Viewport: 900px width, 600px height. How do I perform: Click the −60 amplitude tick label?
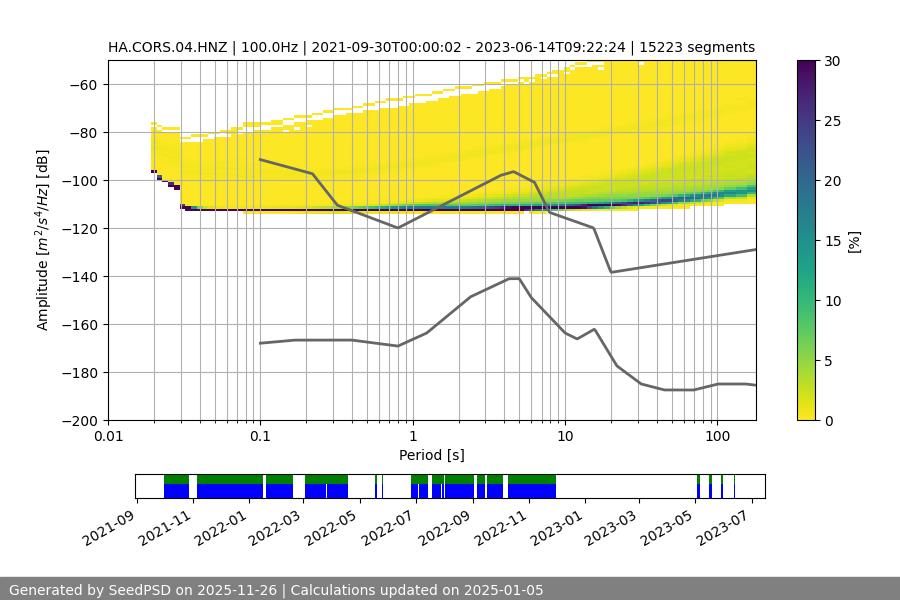click(83, 85)
